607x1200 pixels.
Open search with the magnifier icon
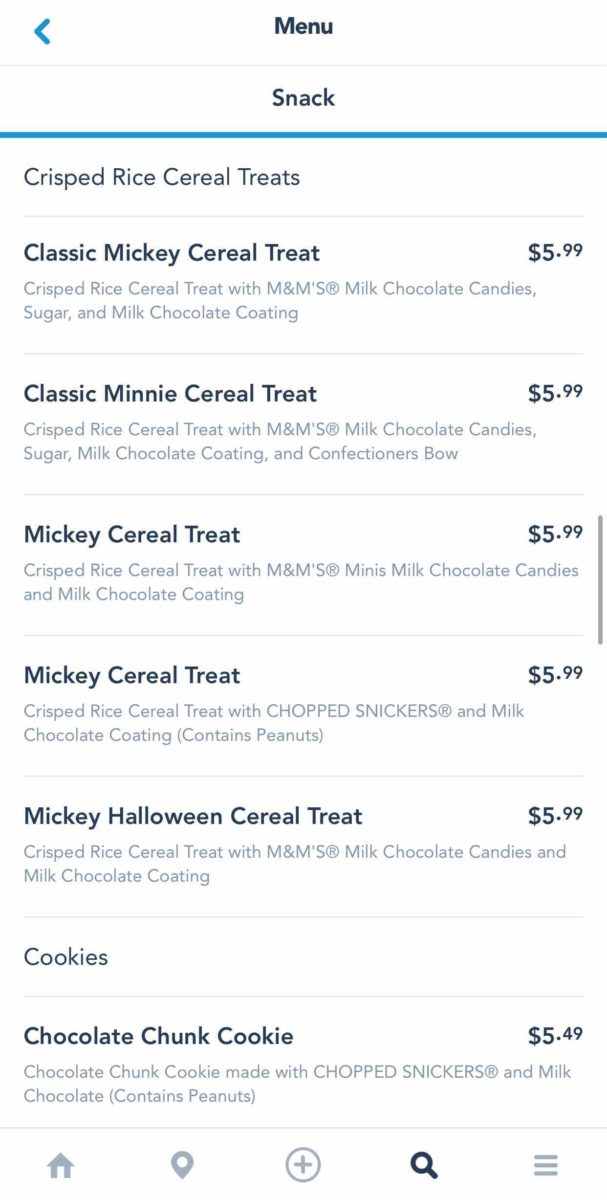(x=424, y=1165)
